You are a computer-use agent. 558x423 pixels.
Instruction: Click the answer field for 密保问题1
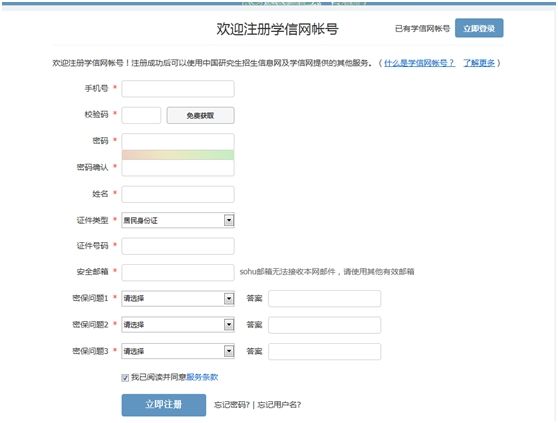(x=324, y=298)
